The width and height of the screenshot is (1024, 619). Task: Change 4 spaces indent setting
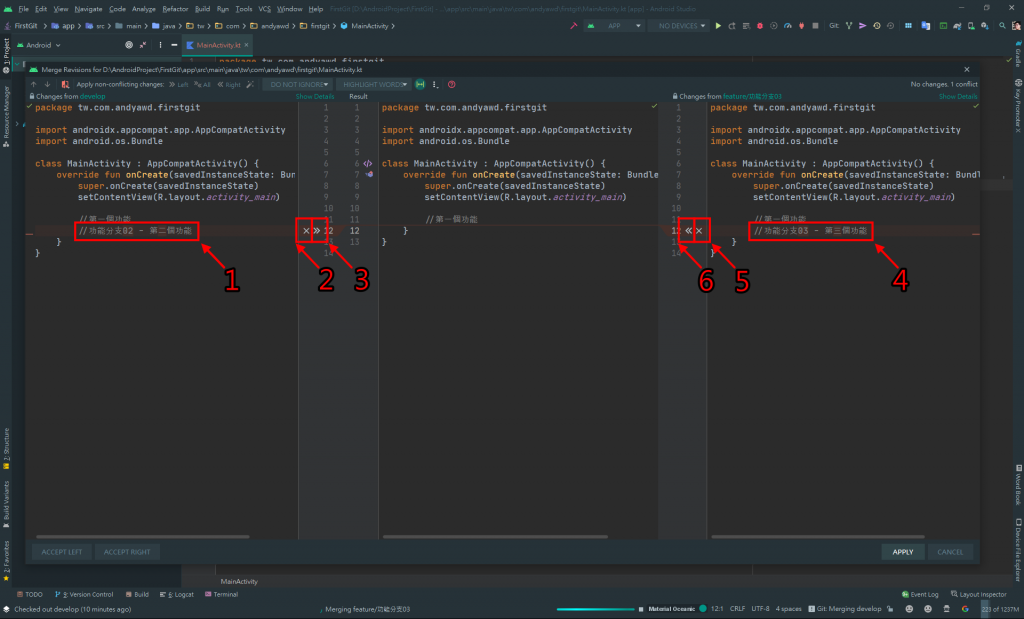(x=788, y=609)
